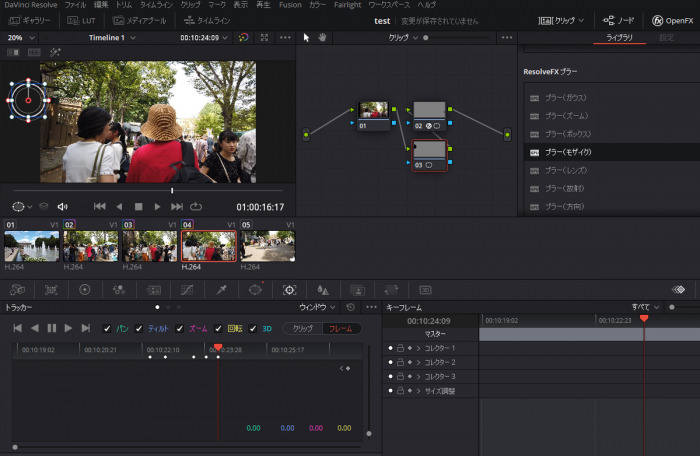This screenshot has height=456, width=700.
Task: Open the Color Wheels palette icon
Action: pyautogui.click(x=85, y=290)
